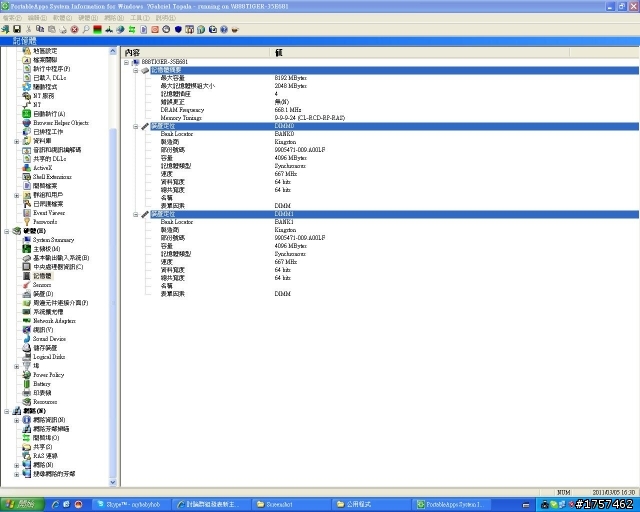The height and width of the screenshot is (512, 640).
Task: Switch to 公用程式 folder taskbar button
Action: pyautogui.click(x=370, y=504)
